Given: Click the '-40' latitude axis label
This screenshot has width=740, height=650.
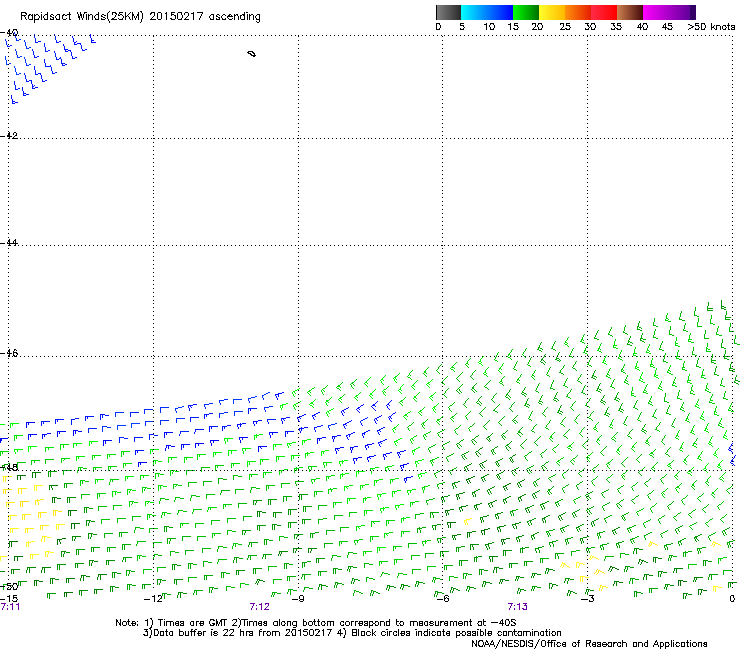Looking at the screenshot, I should (9, 33).
